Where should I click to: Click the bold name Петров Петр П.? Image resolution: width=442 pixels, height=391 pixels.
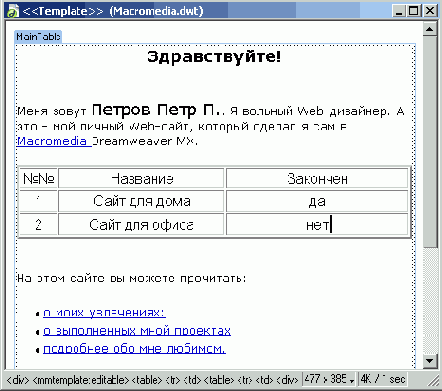coord(156,110)
